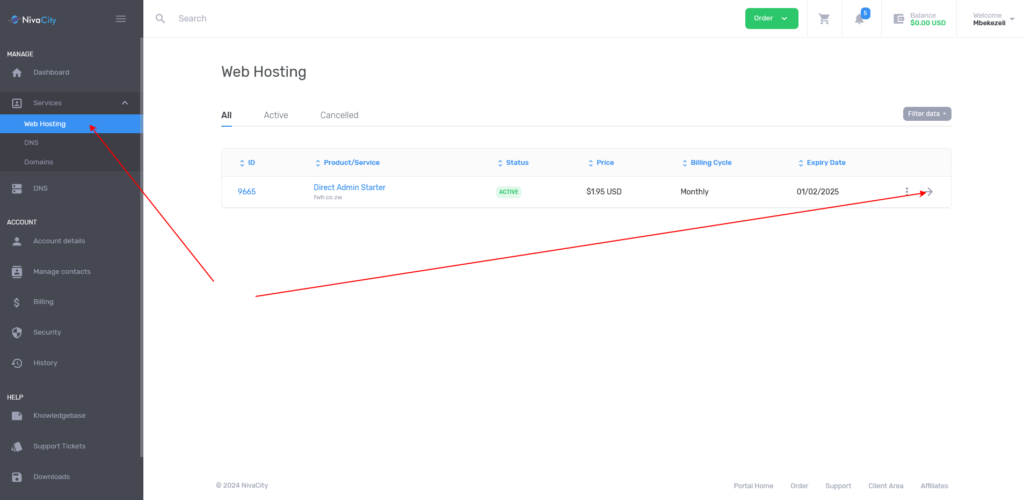Switch to the Active tab
Viewport: 1024px width, 500px height.
(x=276, y=116)
